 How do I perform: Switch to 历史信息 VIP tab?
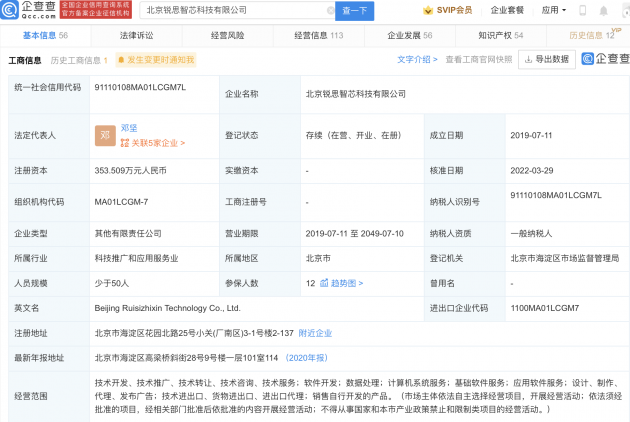click(x=592, y=35)
